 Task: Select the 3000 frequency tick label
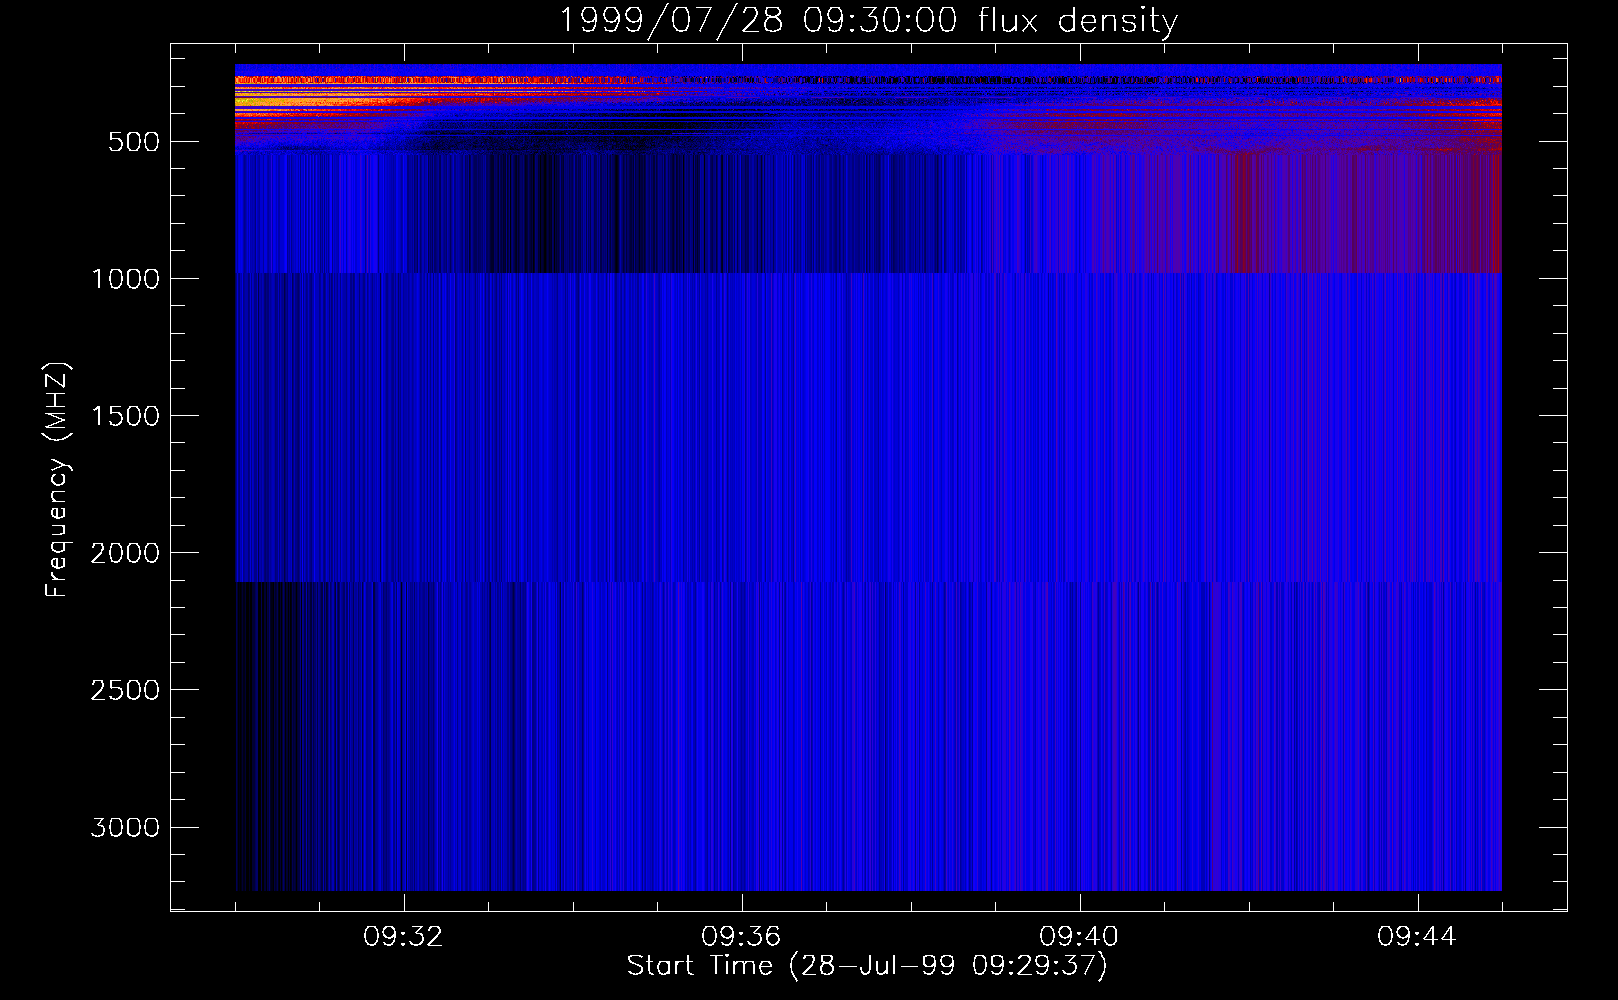tap(125, 827)
